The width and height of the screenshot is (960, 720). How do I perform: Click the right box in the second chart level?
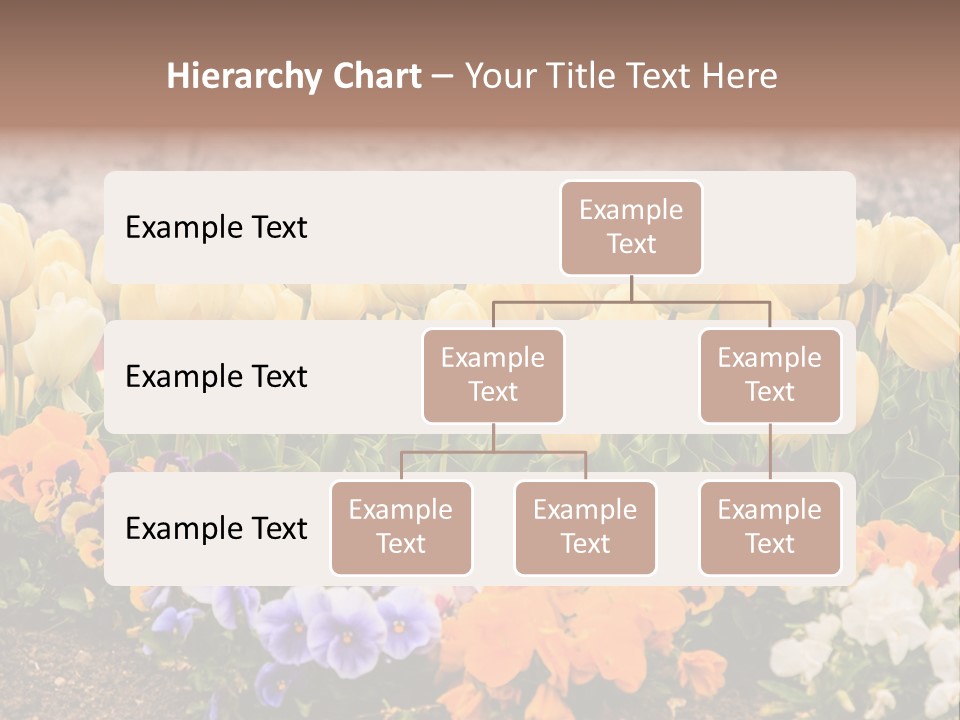tap(770, 376)
